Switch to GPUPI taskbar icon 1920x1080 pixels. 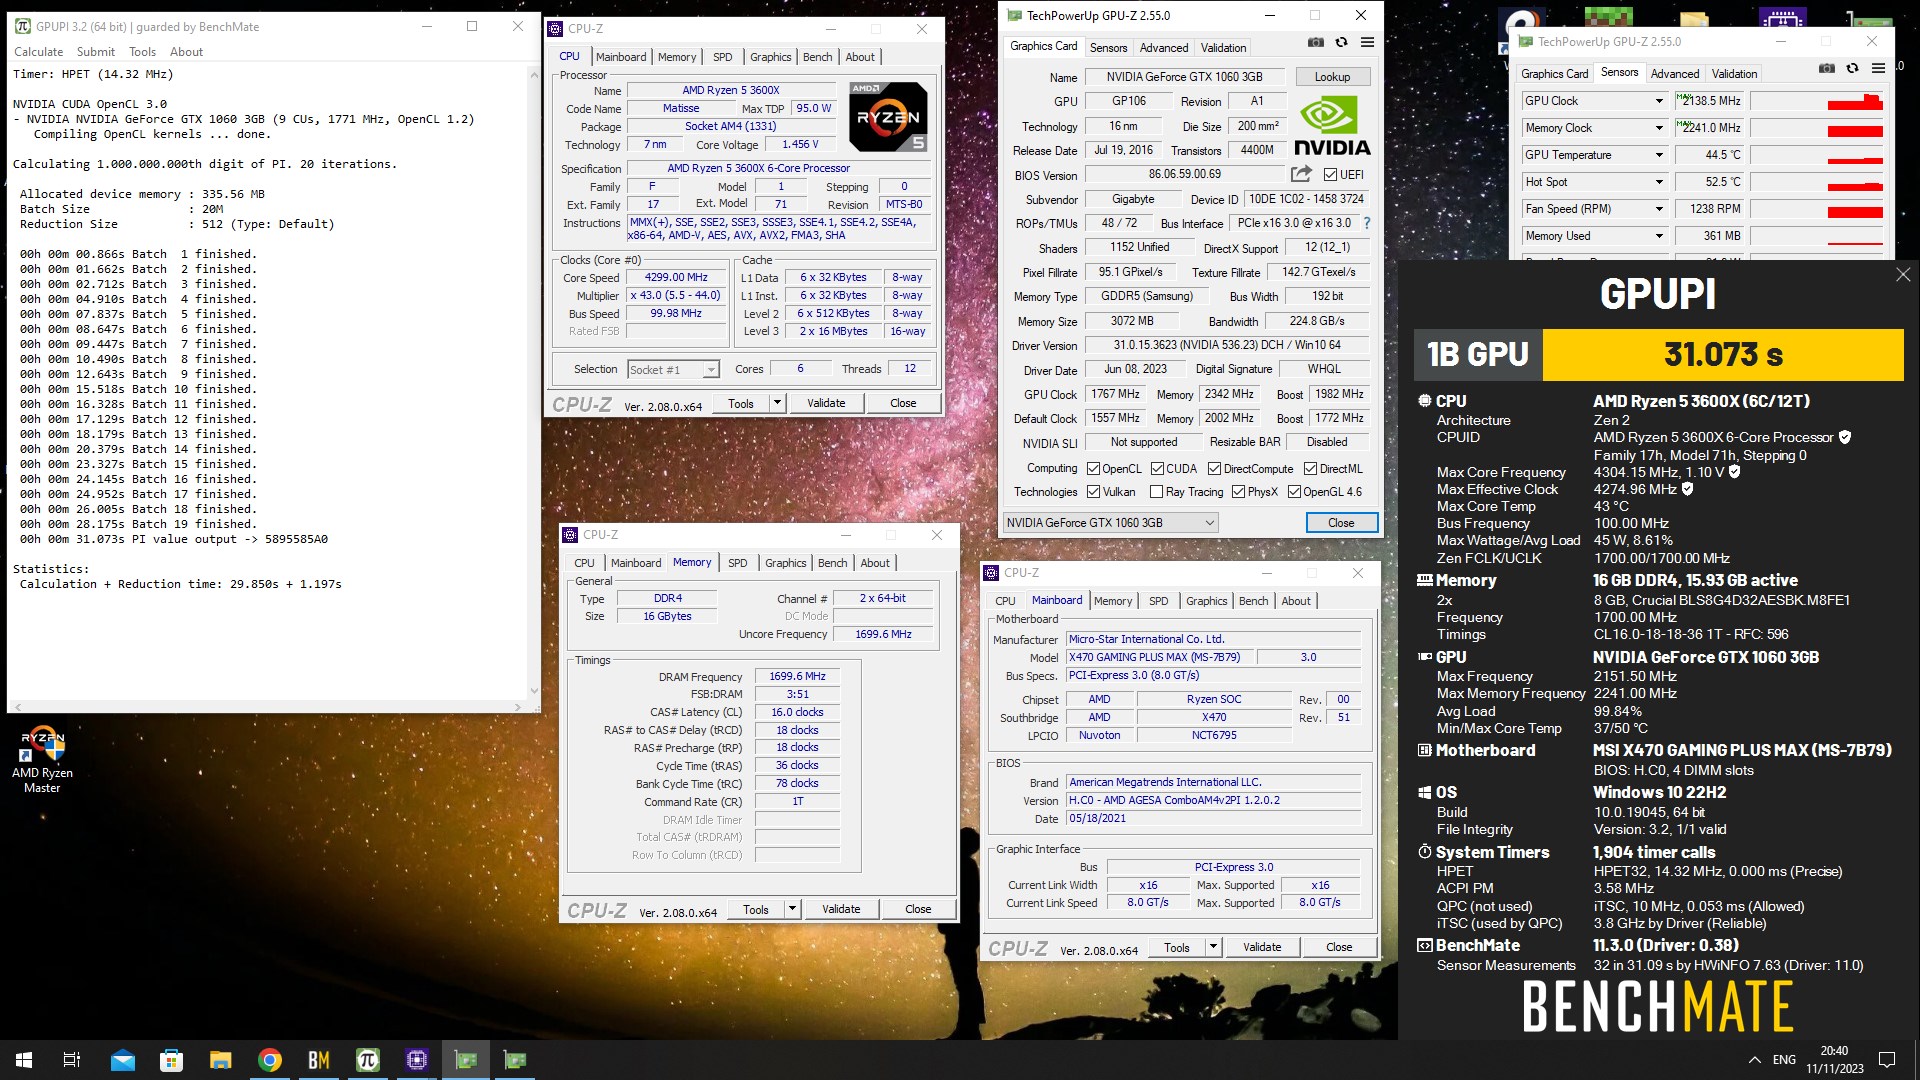pyautogui.click(x=368, y=1060)
